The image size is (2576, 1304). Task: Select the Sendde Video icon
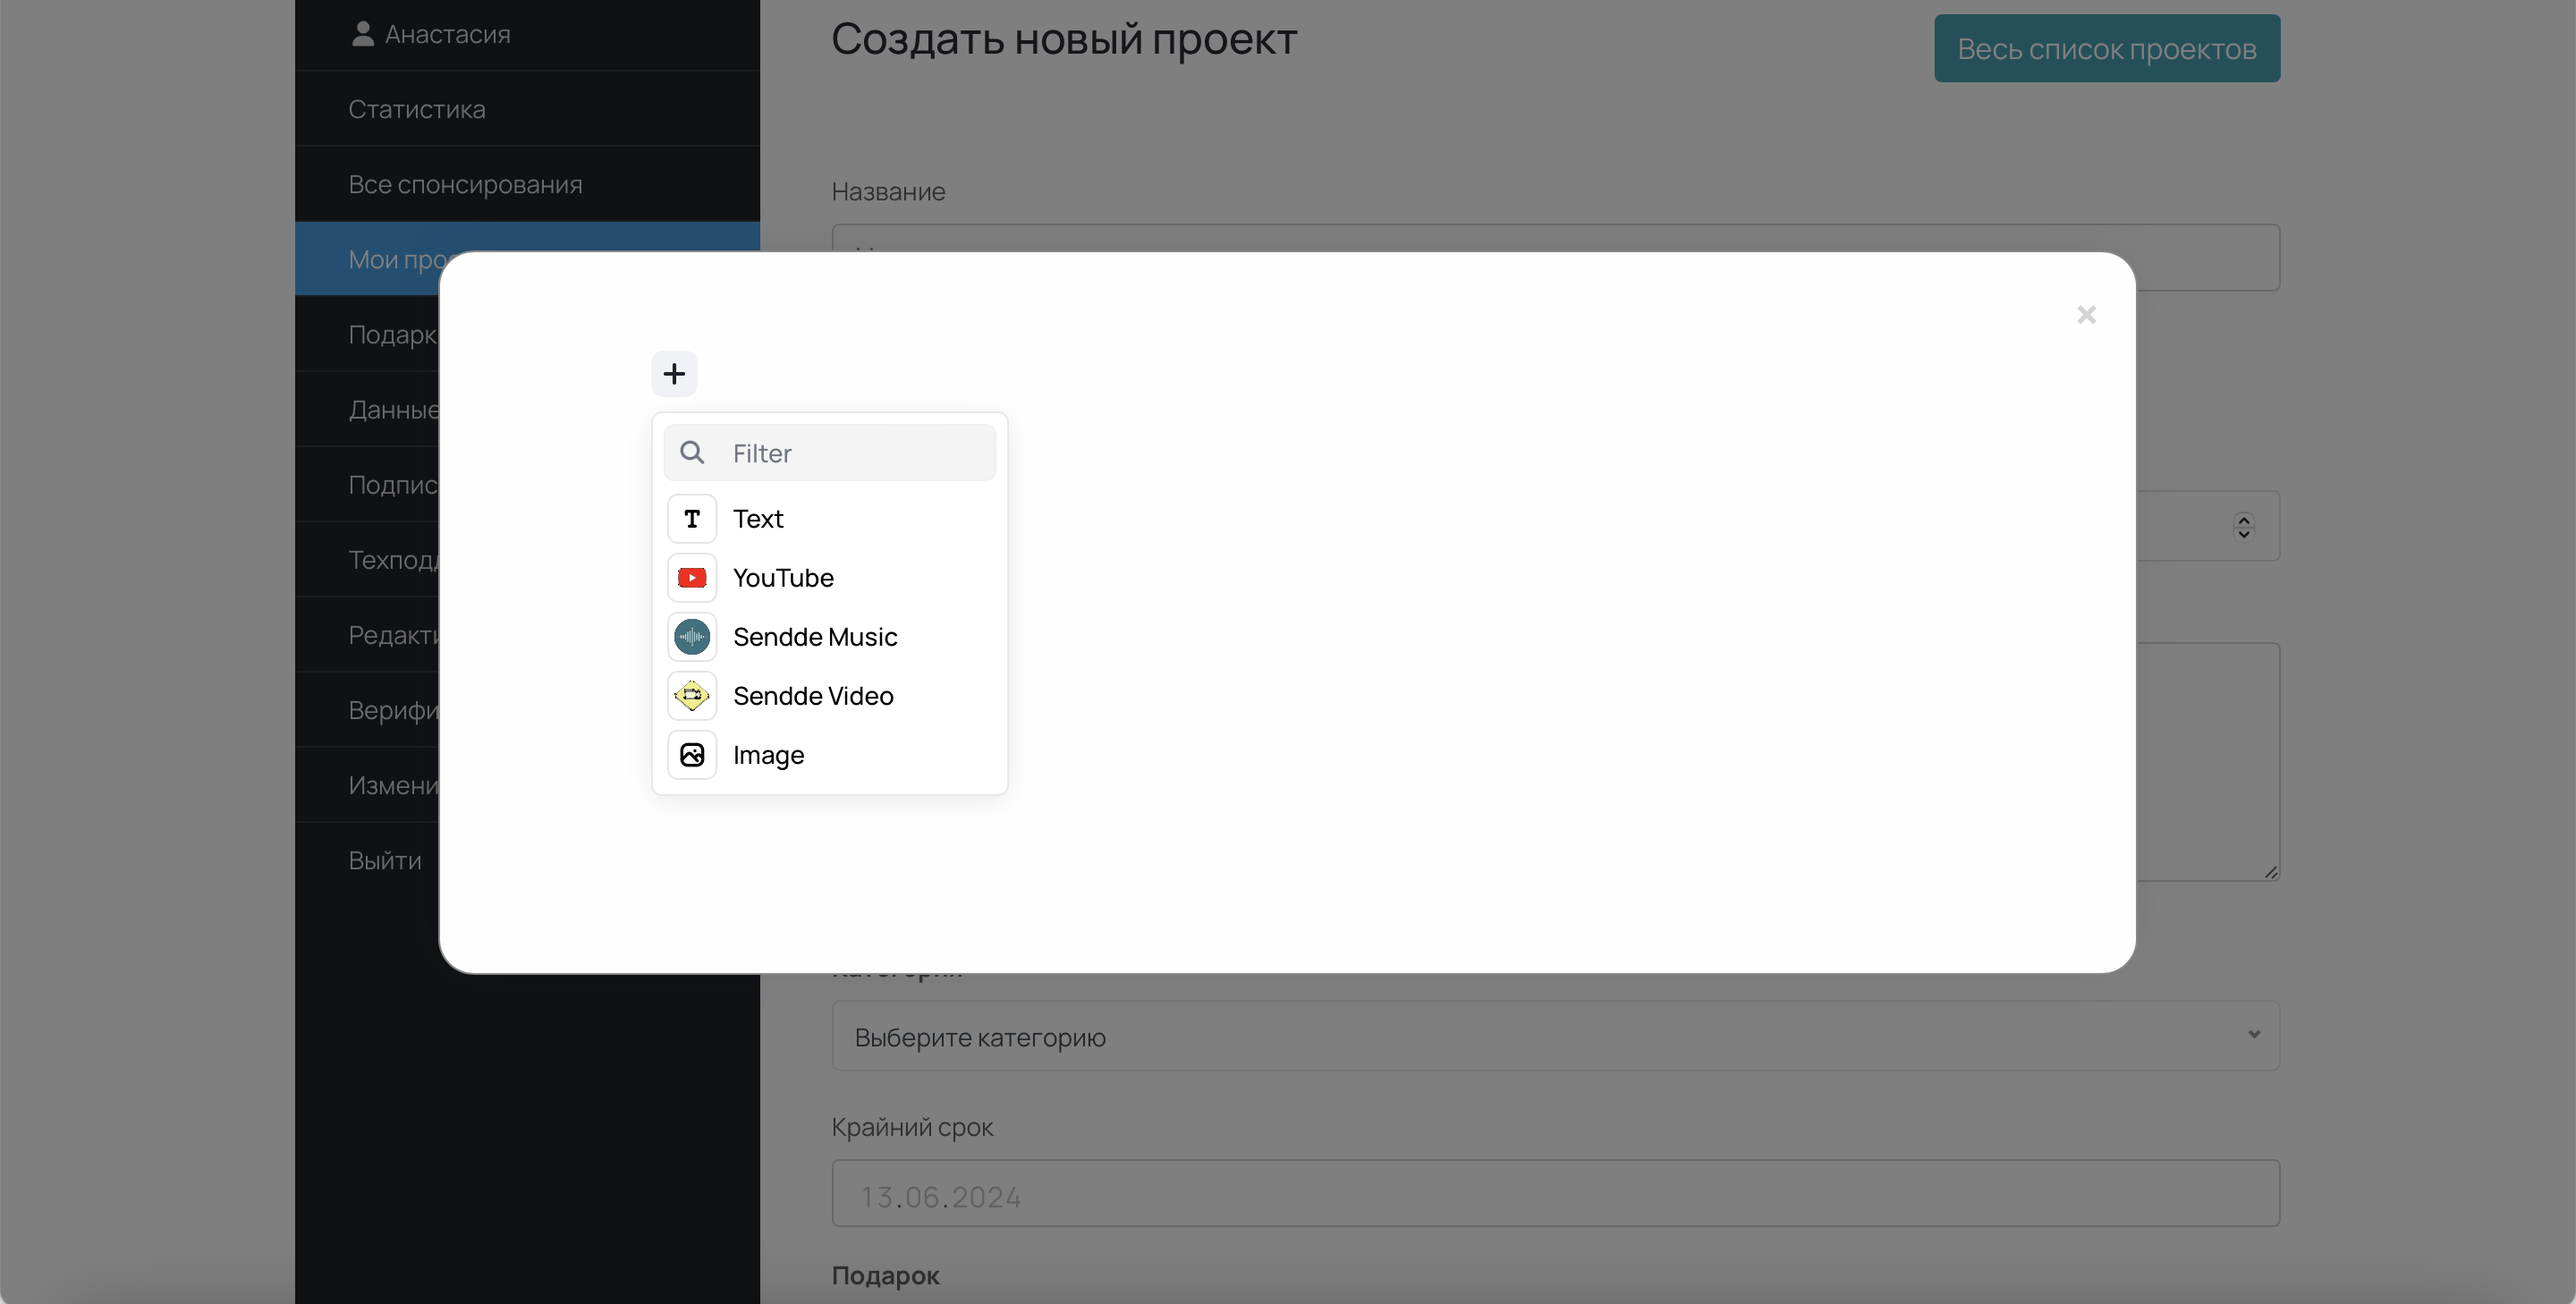tap(692, 696)
